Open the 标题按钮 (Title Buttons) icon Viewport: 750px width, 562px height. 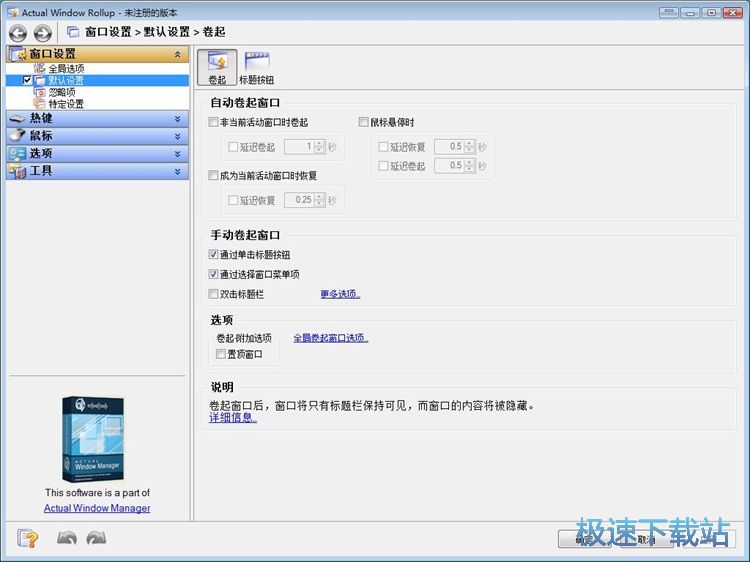(256, 67)
